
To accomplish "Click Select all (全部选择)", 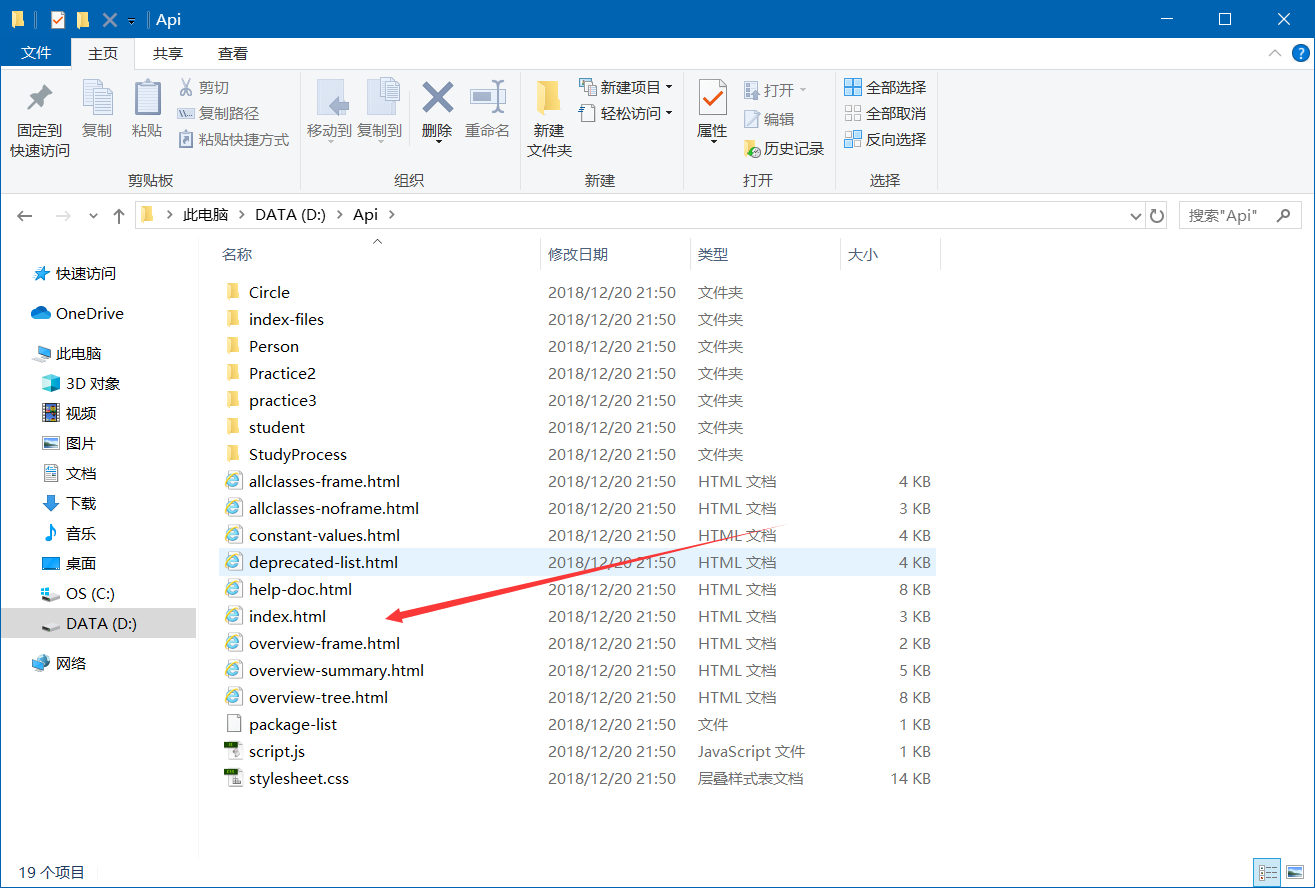I will (885, 88).
